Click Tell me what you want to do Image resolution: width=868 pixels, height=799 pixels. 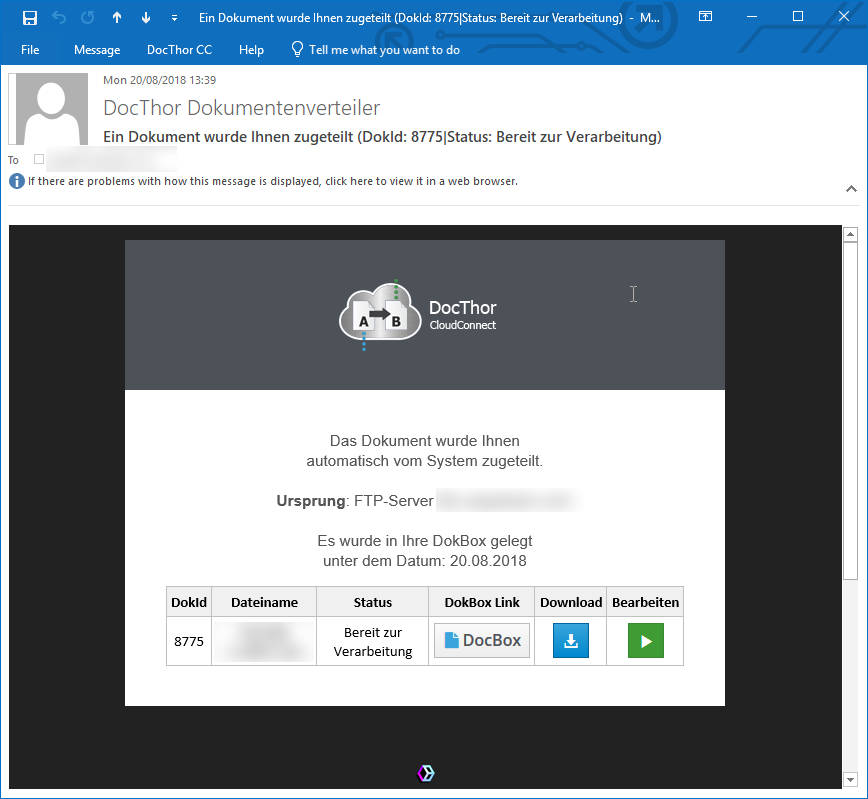(384, 50)
